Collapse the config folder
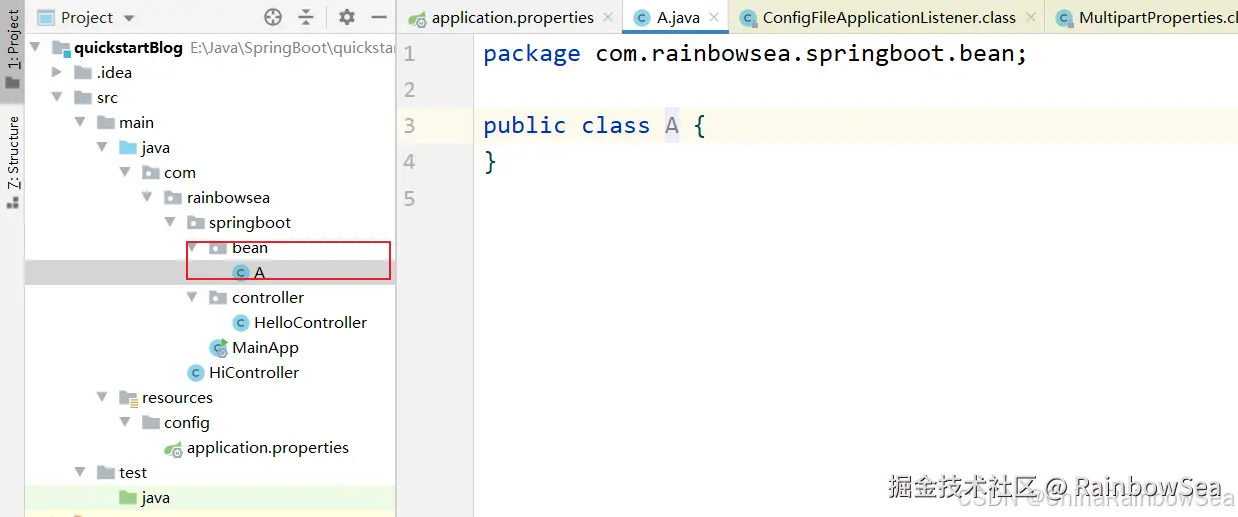Viewport: 1238px width, 517px height. 125,422
